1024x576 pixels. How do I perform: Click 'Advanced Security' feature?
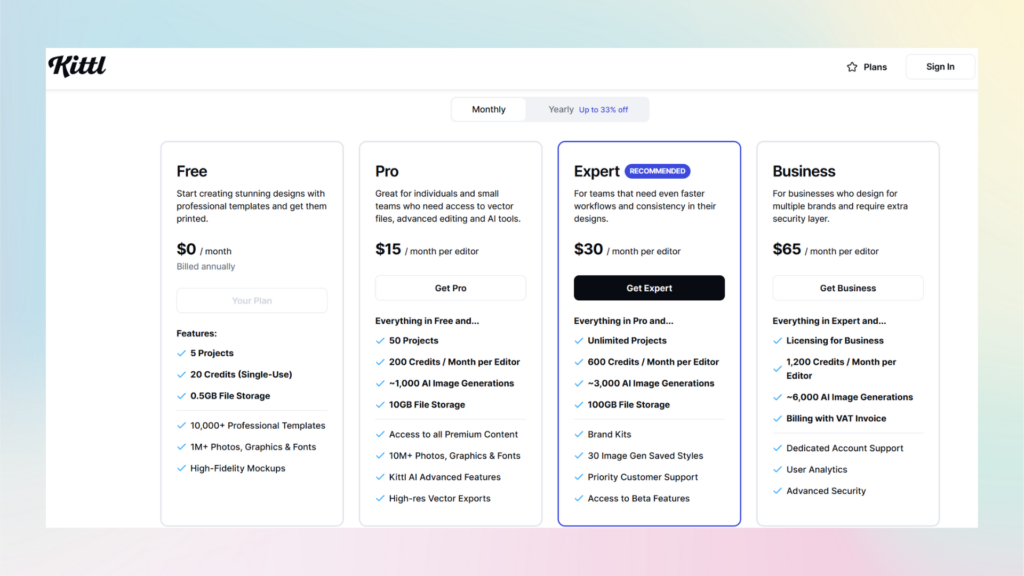826,491
